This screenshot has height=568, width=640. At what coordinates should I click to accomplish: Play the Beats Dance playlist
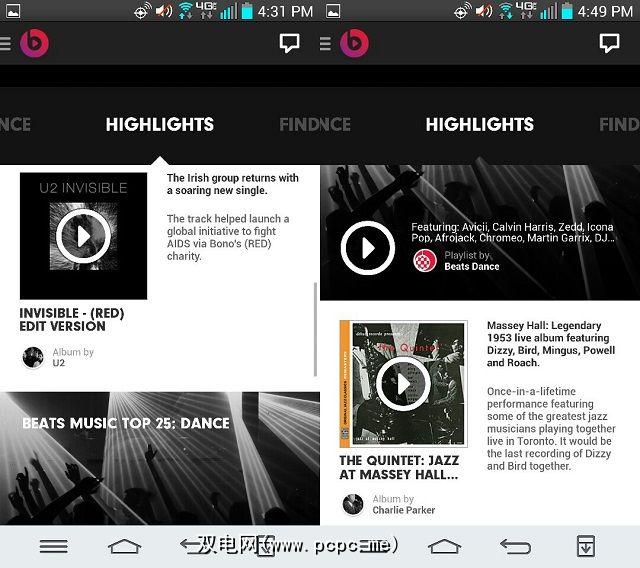pos(368,248)
